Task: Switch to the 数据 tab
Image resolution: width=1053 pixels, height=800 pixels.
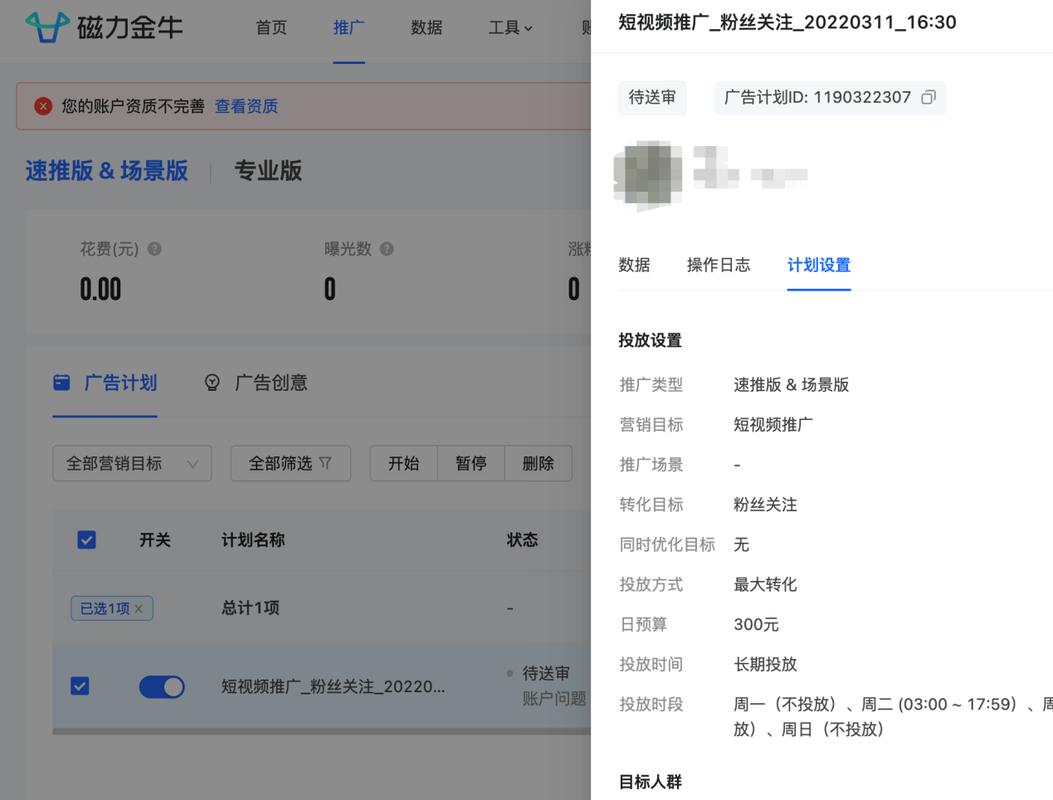Action: [634, 265]
